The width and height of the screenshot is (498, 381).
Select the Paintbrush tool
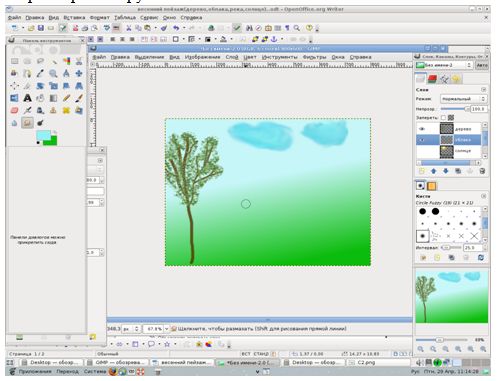(79, 98)
